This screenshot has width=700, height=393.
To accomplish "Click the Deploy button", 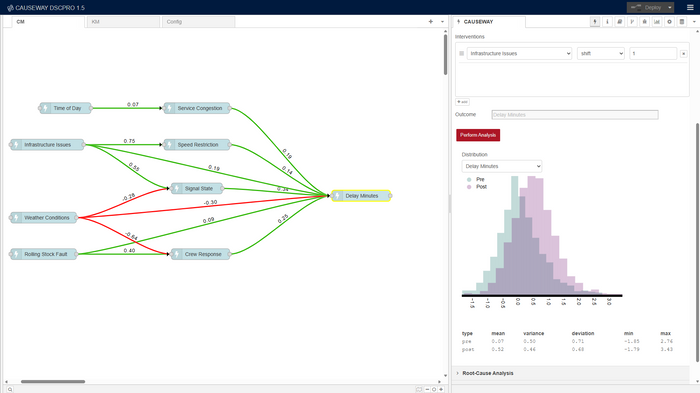I will click(x=646, y=8).
